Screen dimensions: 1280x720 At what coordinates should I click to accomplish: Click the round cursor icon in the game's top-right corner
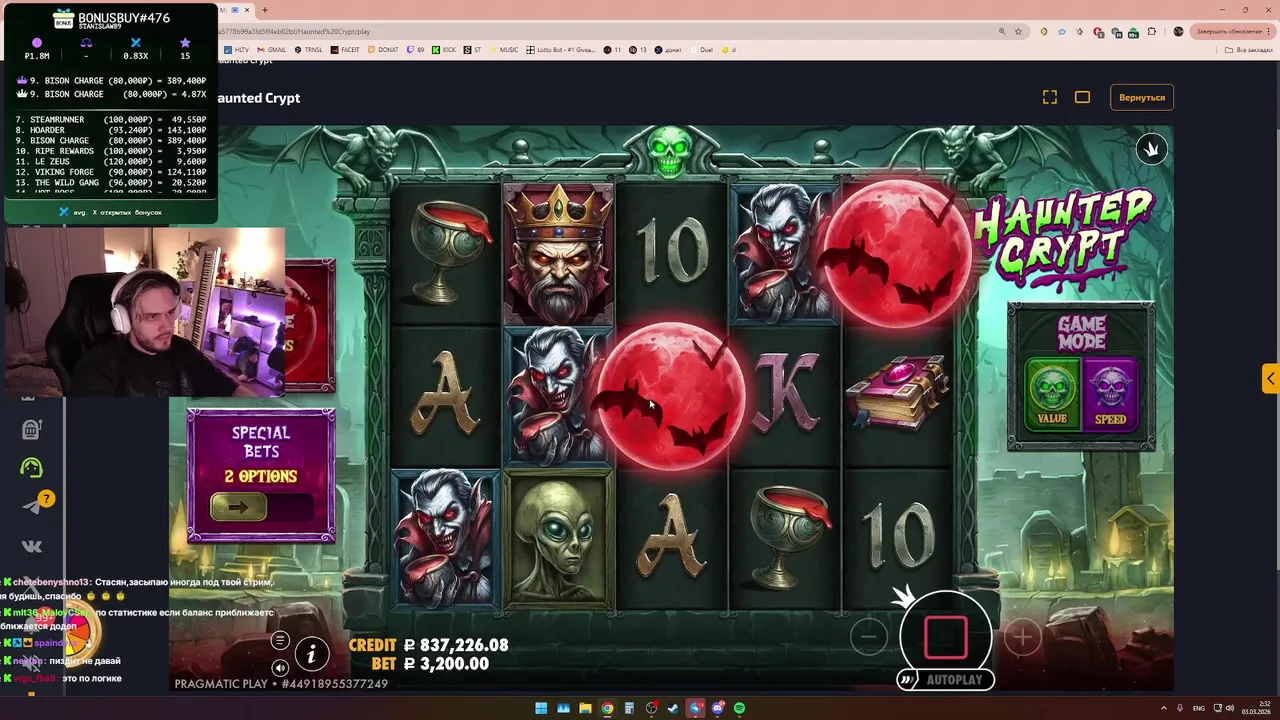[1151, 149]
